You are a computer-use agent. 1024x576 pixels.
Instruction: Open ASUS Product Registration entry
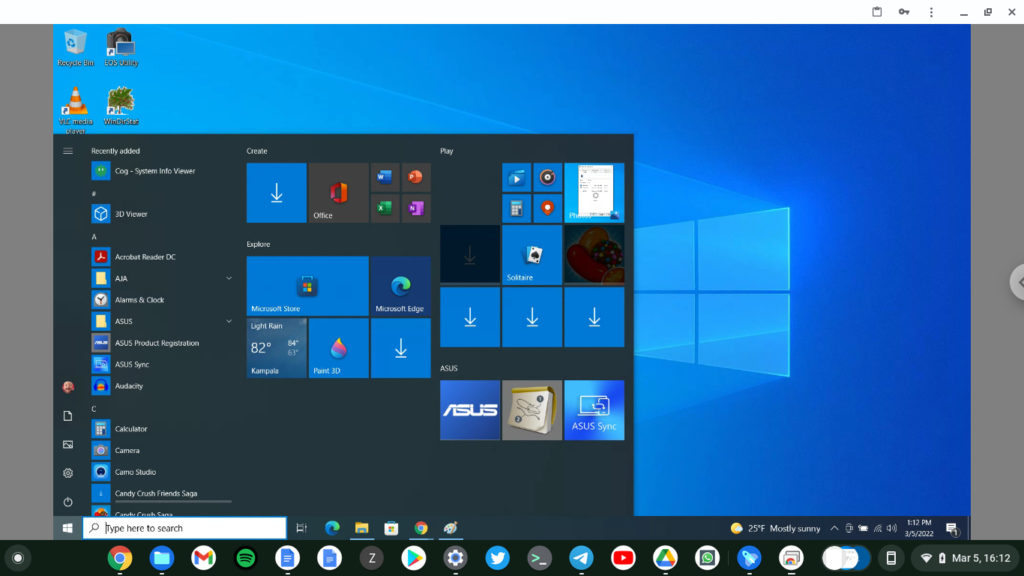tap(161, 343)
